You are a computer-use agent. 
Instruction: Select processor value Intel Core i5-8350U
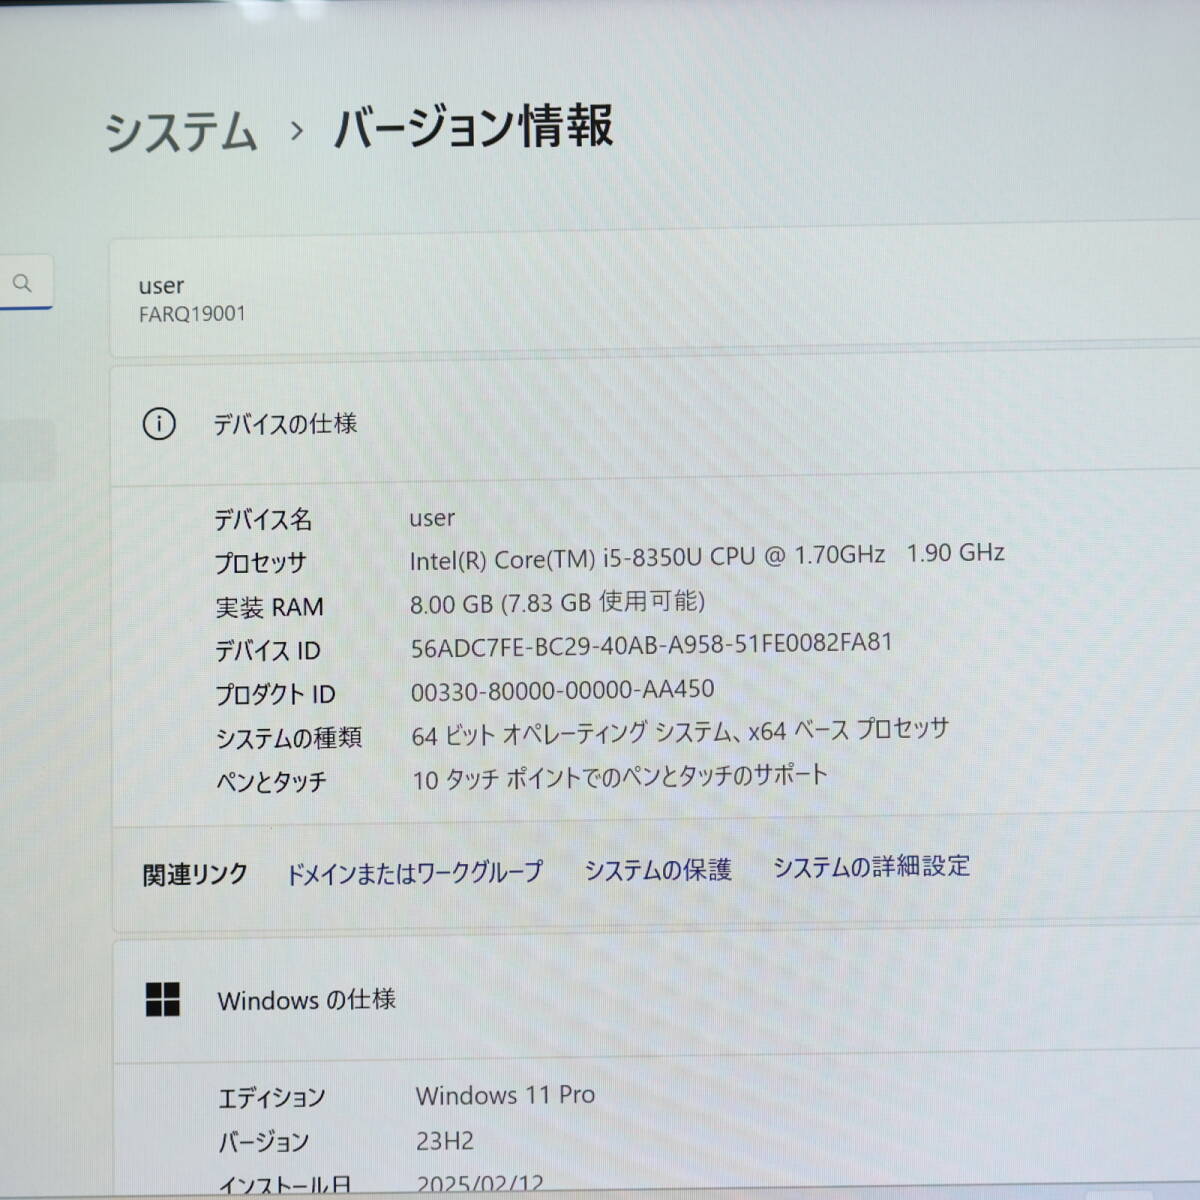(707, 556)
